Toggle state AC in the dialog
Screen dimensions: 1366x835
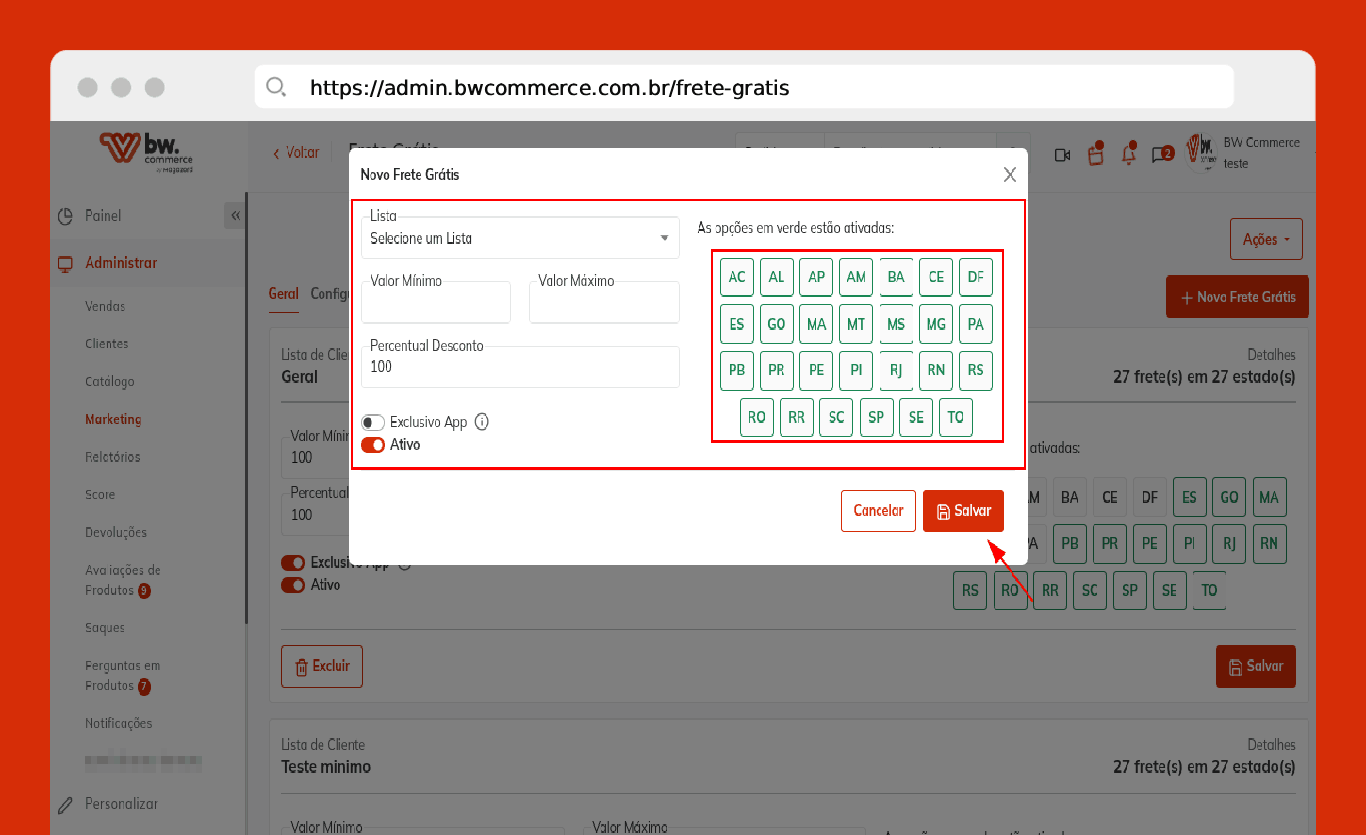[737, 277]
